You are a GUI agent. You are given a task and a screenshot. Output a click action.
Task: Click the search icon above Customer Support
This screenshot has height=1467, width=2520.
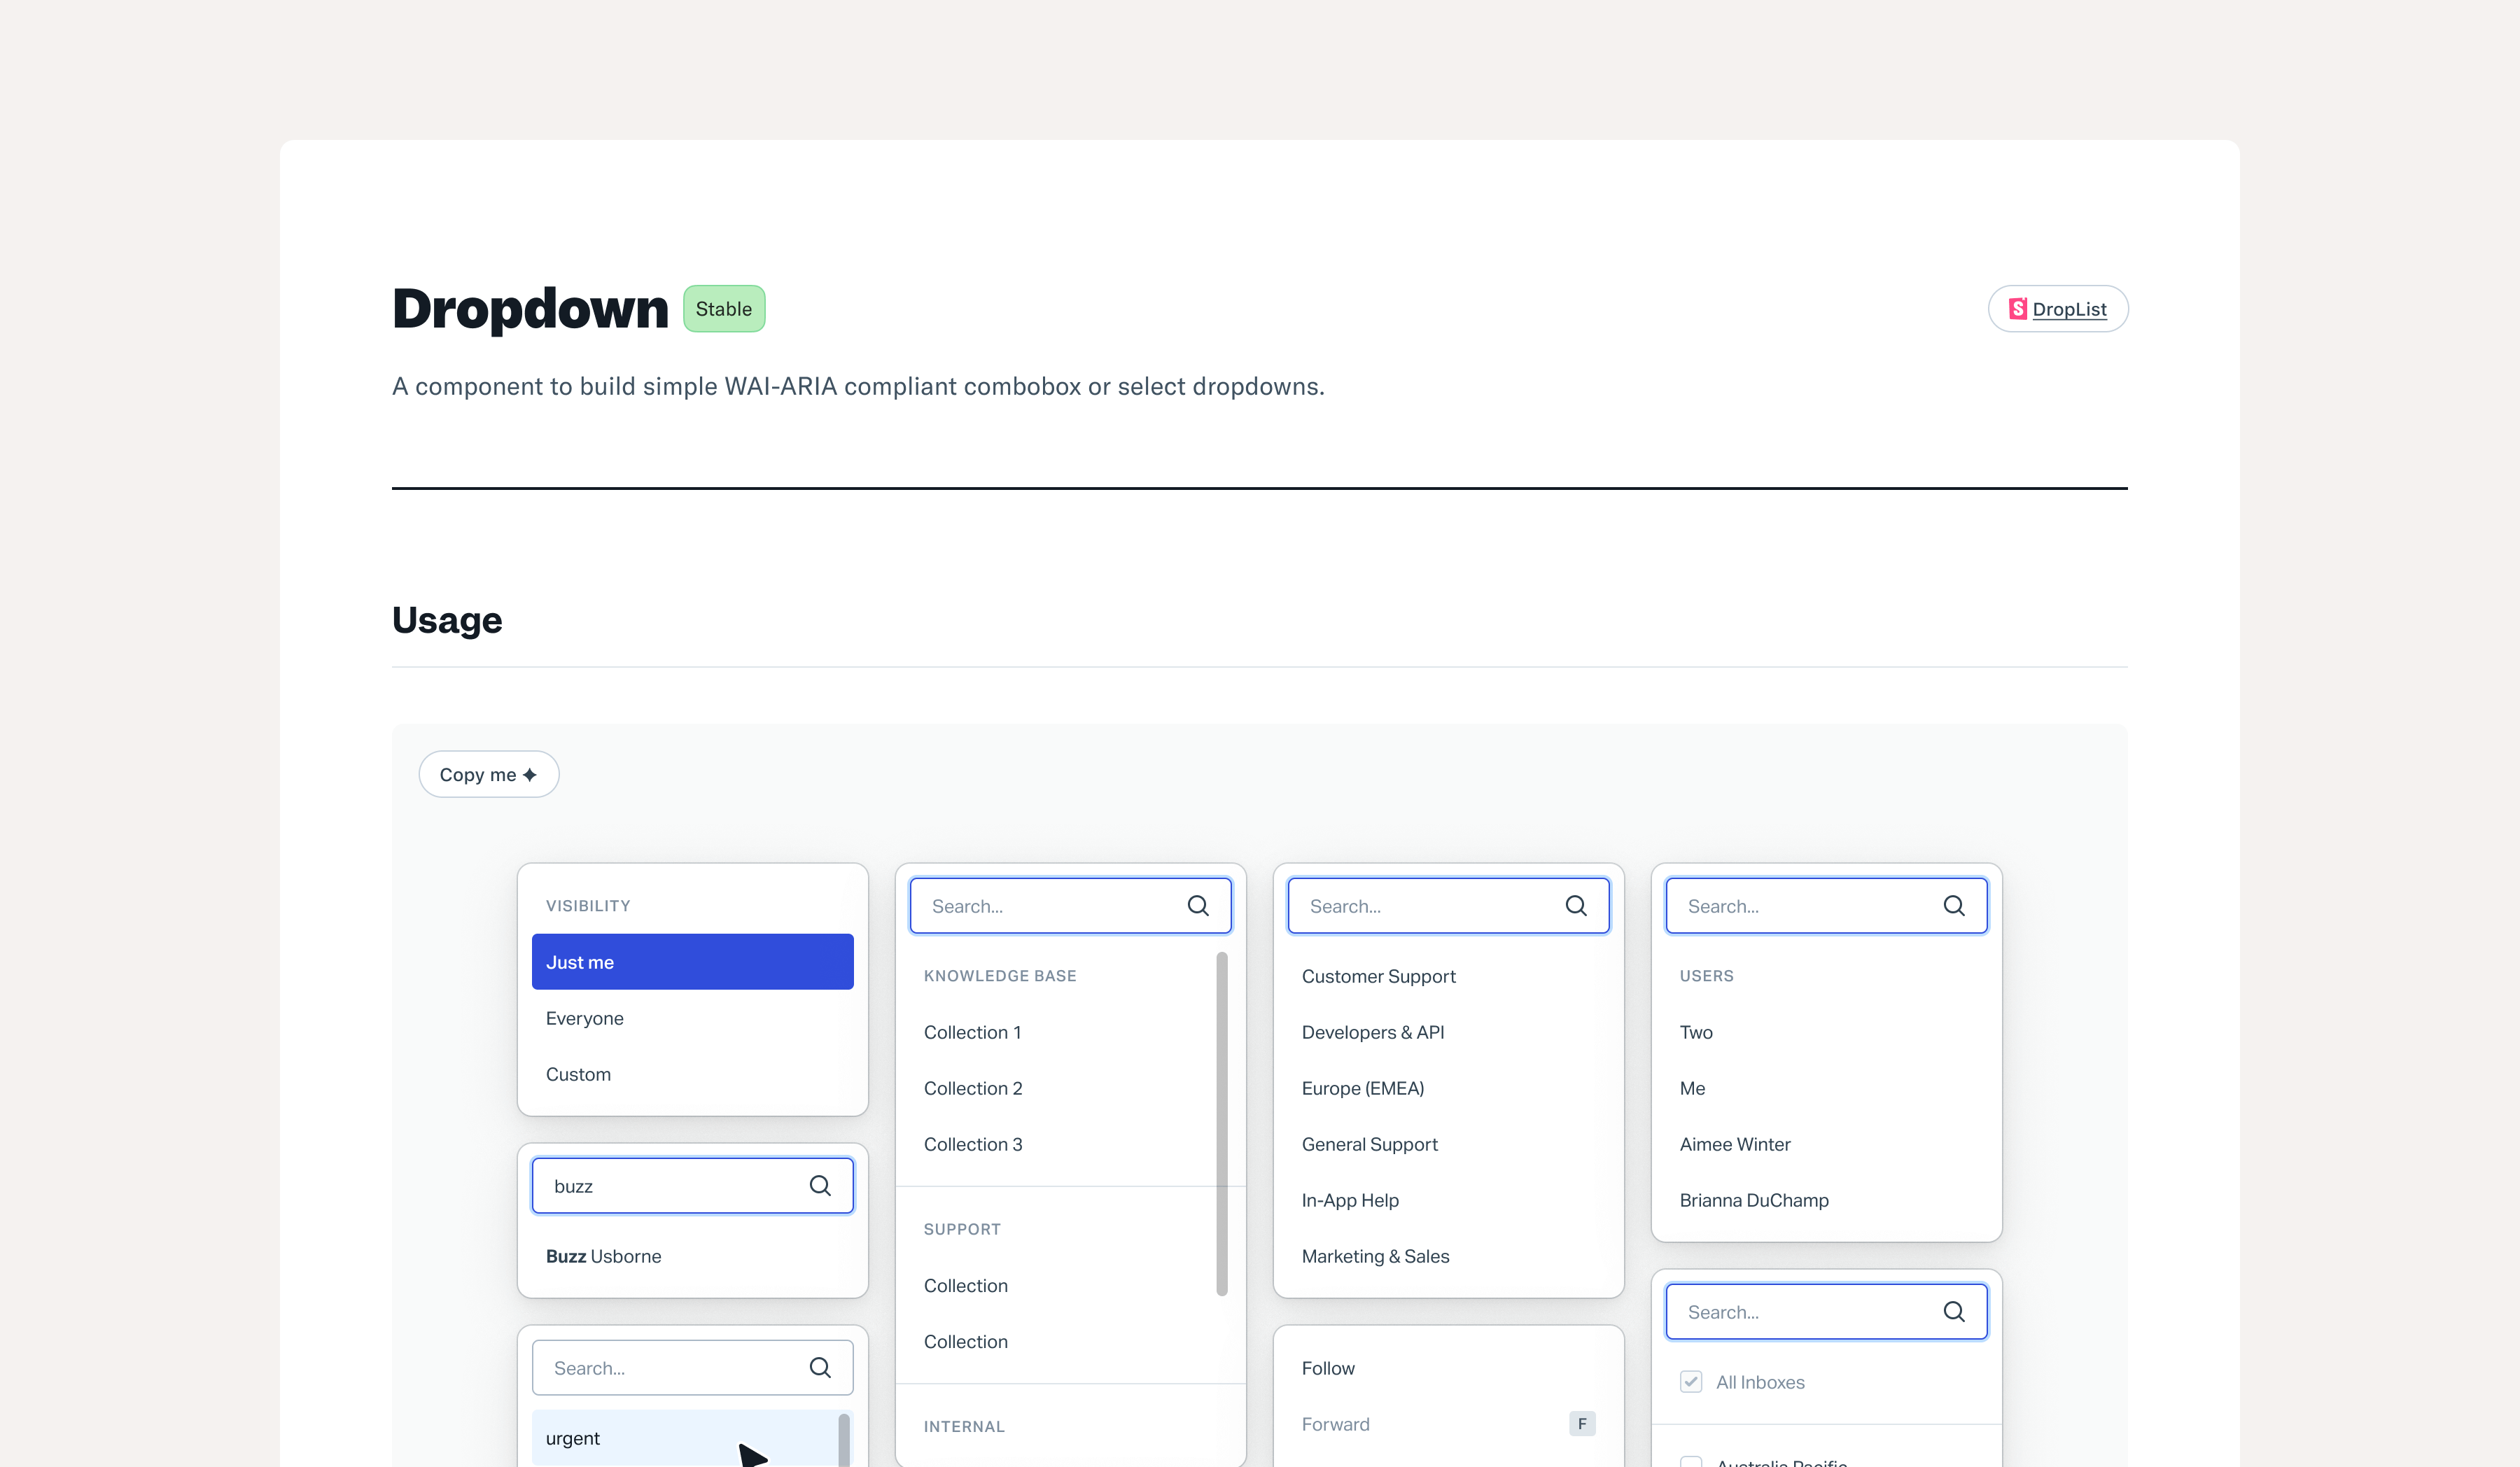coord(1575,906)
